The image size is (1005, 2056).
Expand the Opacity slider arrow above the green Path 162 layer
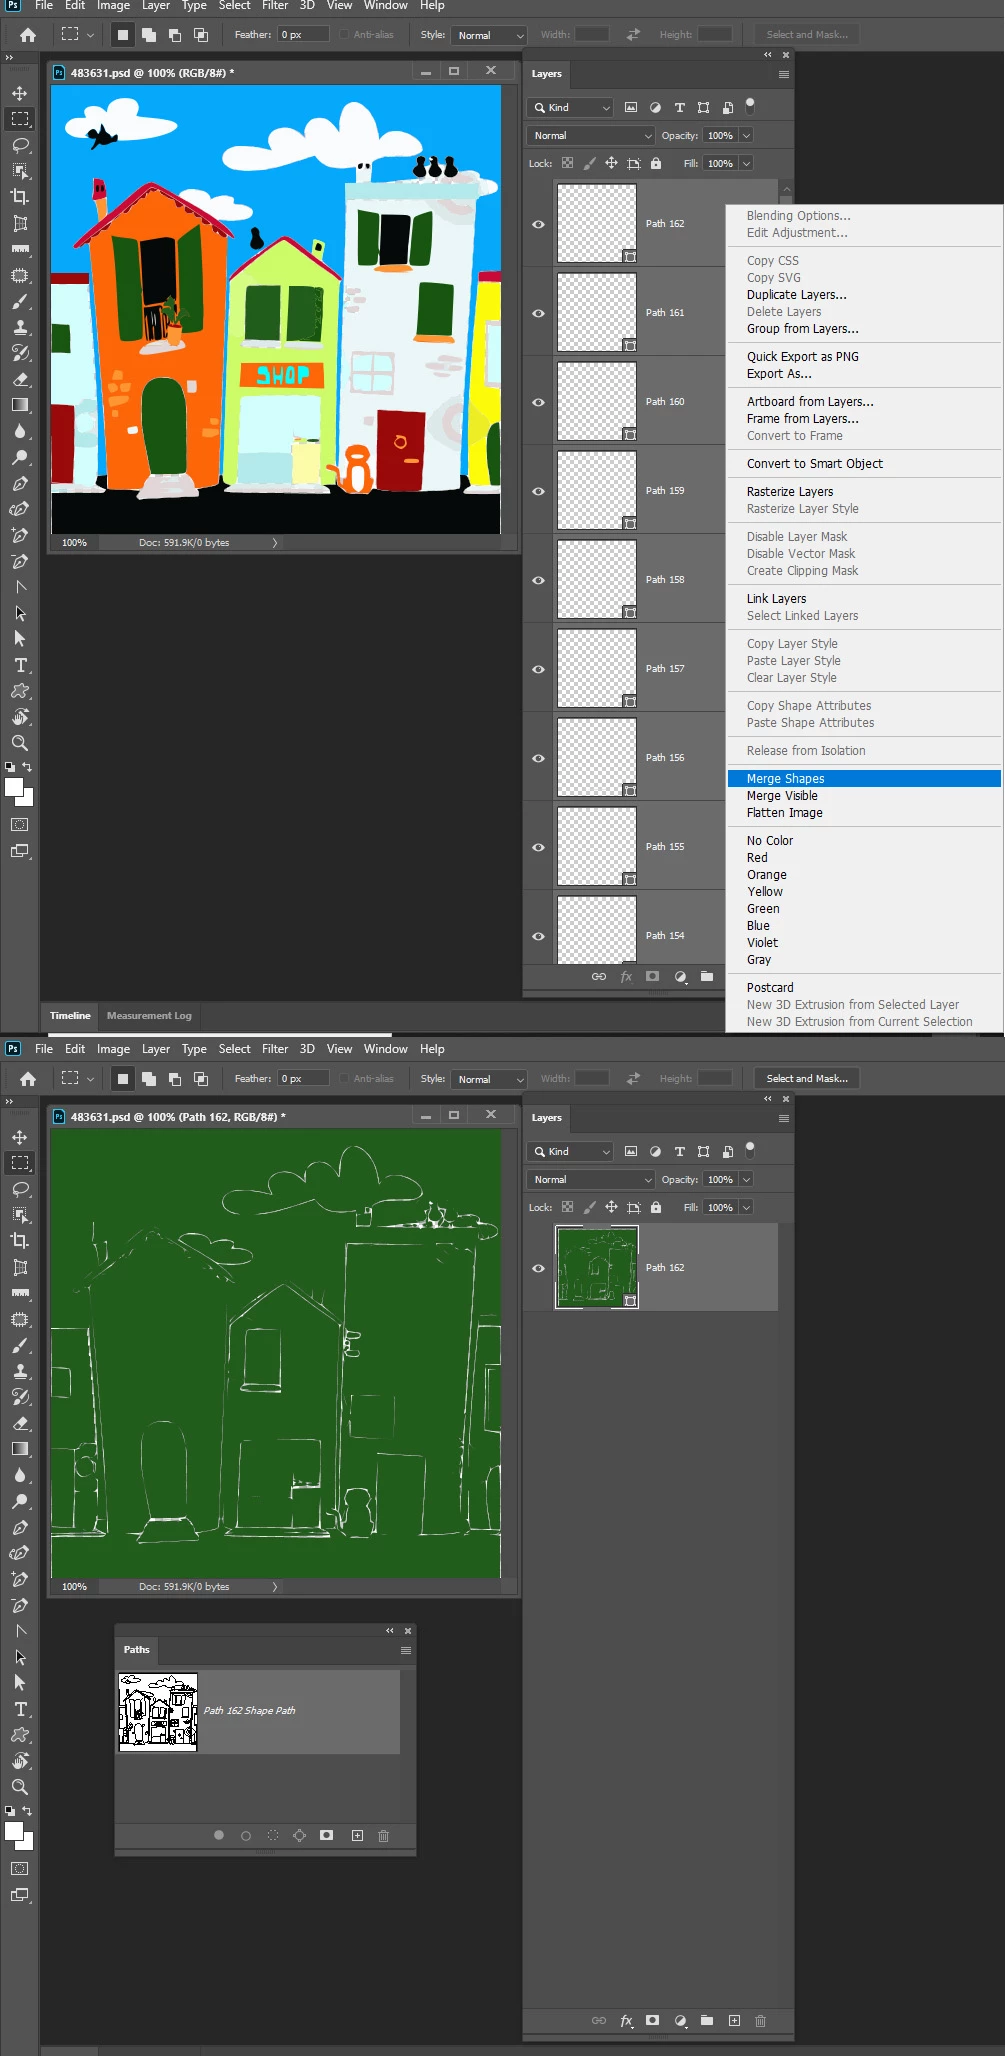coord(746,1179)
